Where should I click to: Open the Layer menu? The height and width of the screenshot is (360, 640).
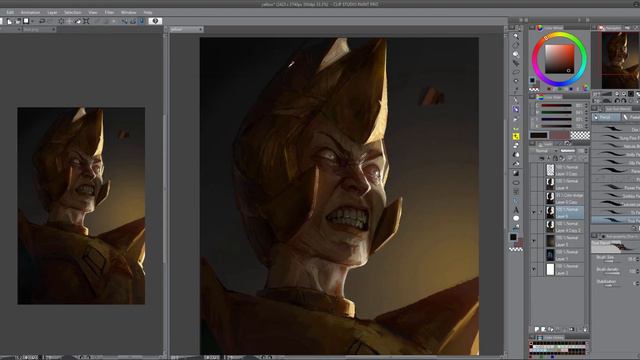click(52, 12)
